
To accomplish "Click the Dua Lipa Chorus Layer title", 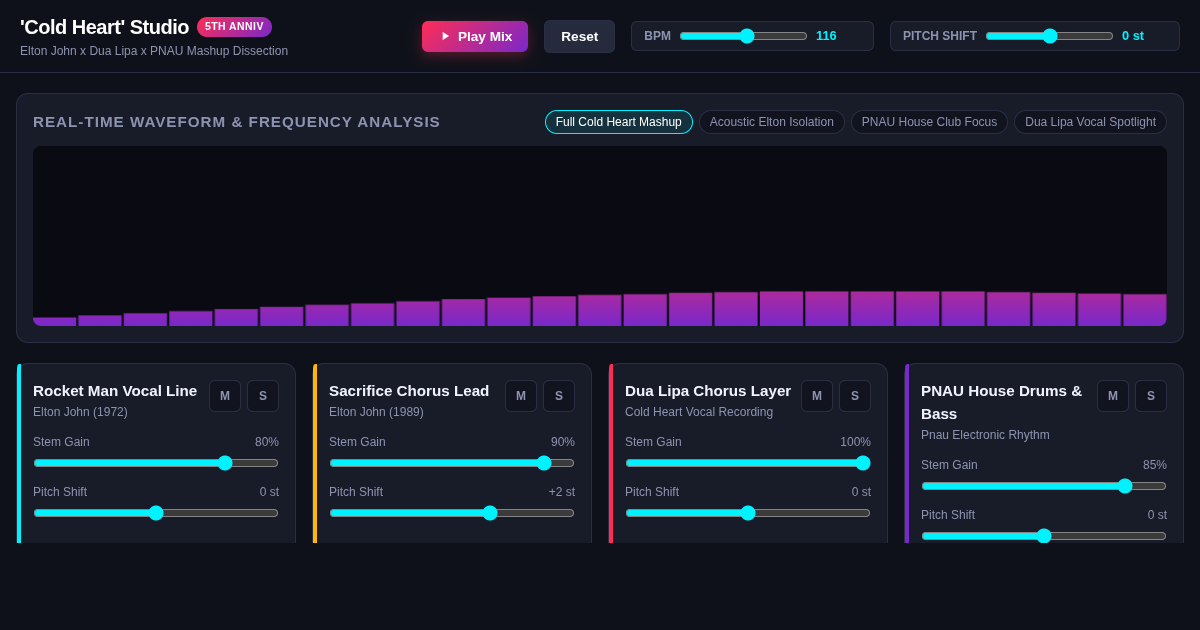I will point(708,391).
